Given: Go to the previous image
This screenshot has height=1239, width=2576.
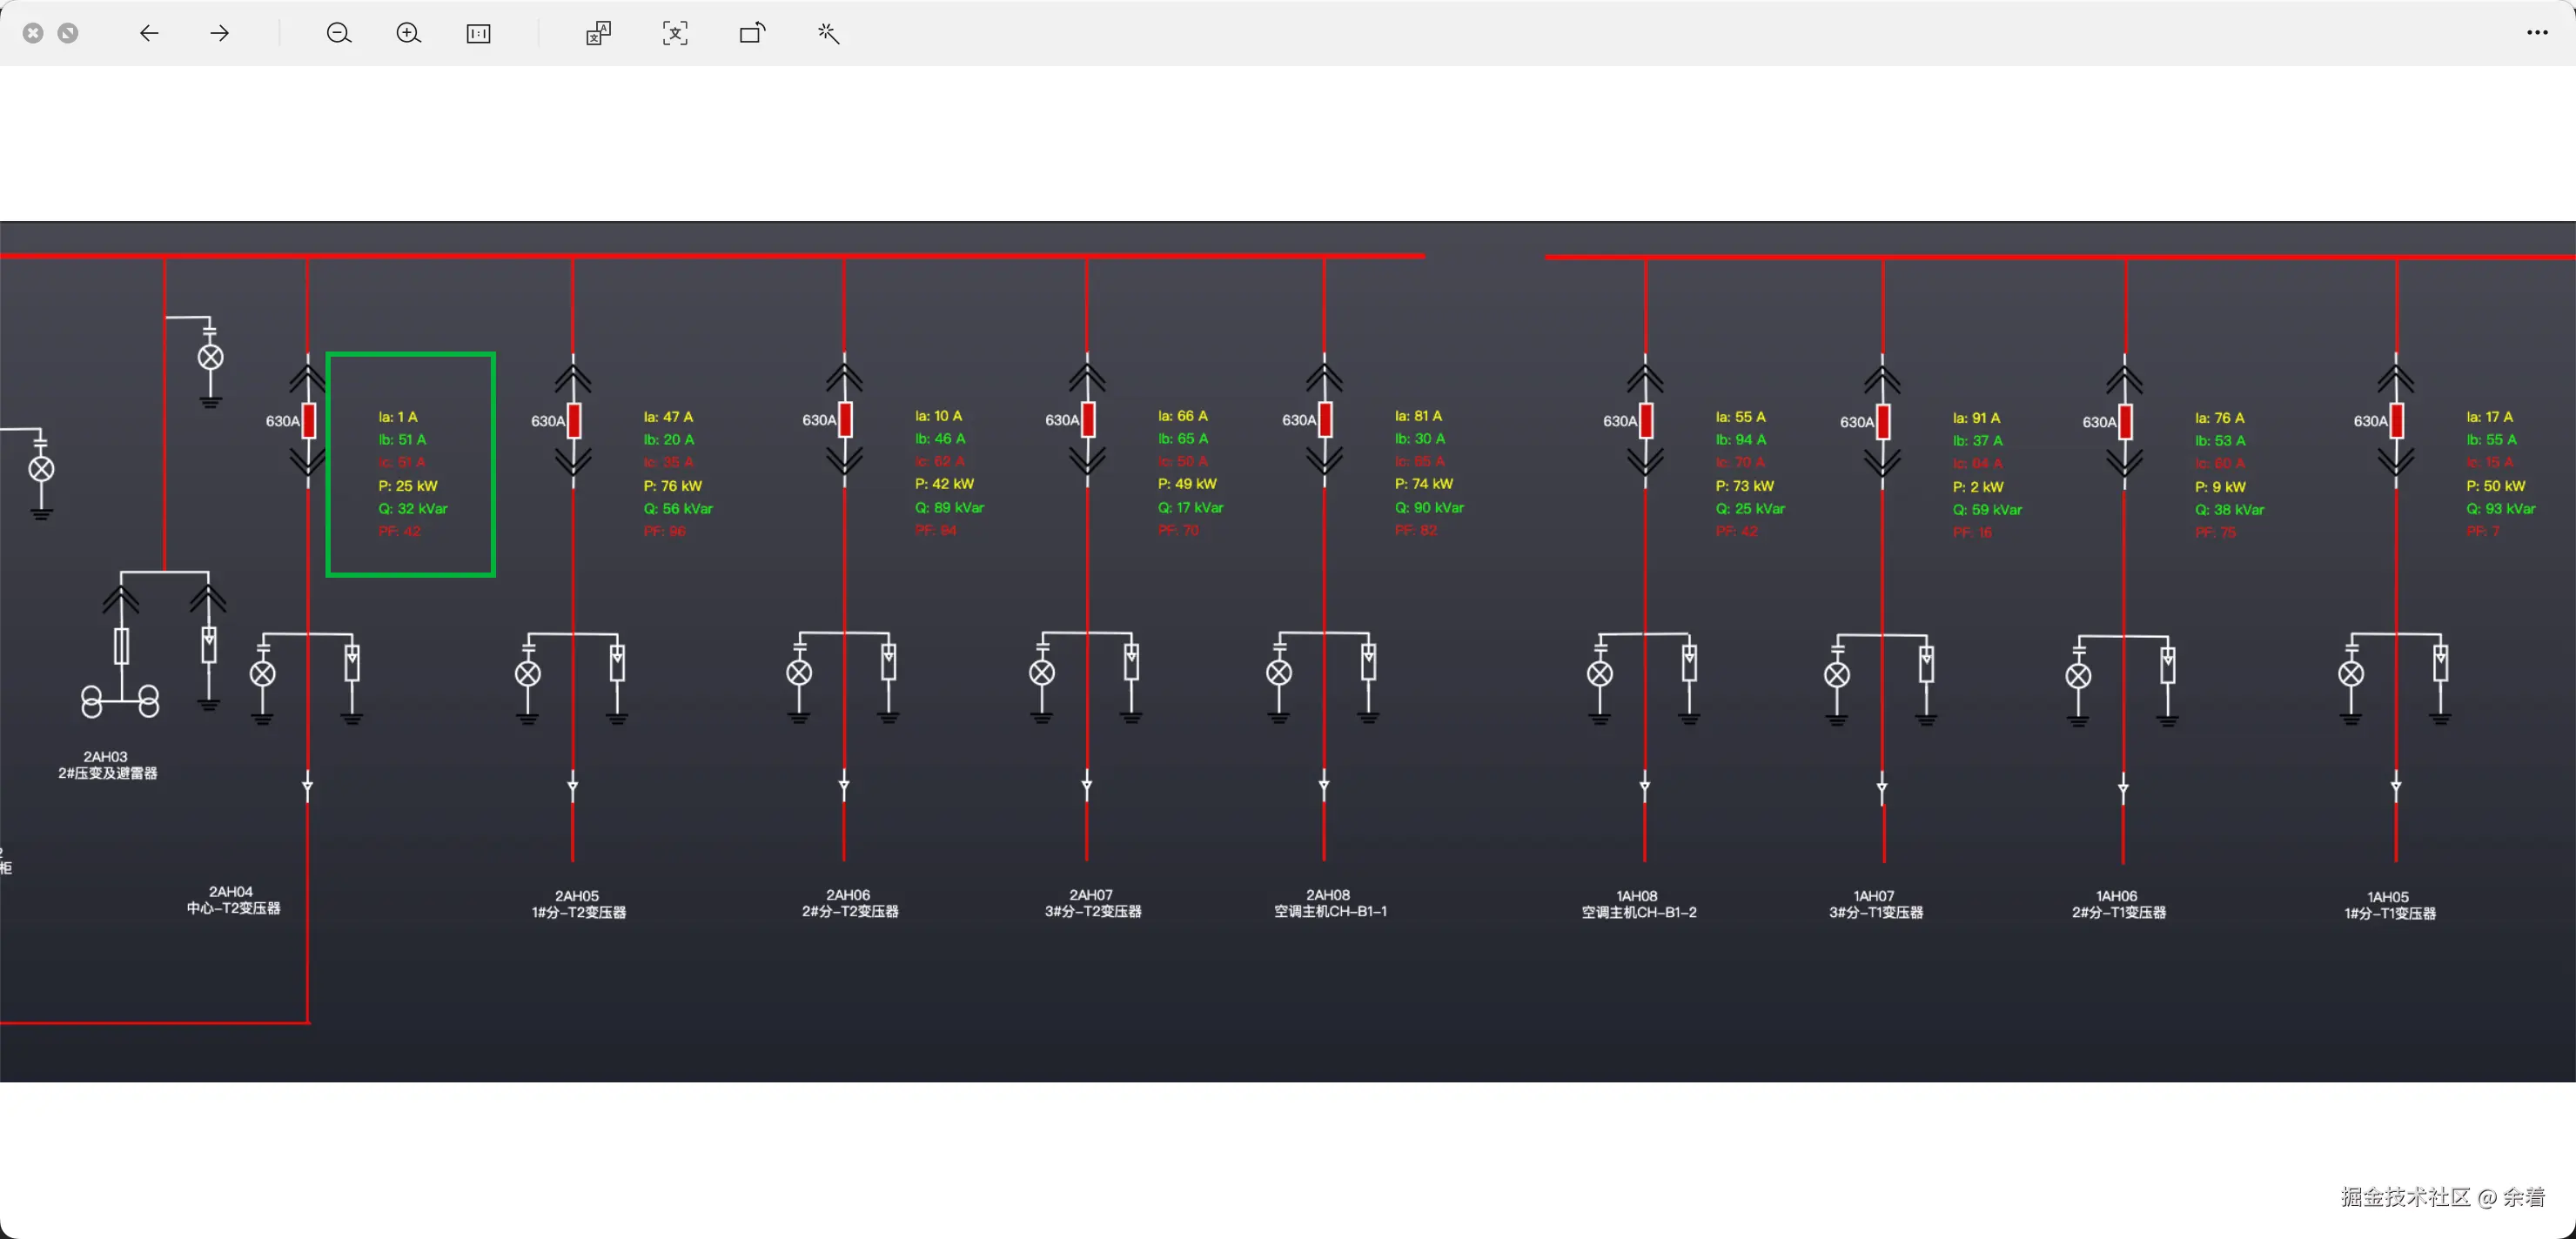Looking at the screenshot, I should click(149, 33).
